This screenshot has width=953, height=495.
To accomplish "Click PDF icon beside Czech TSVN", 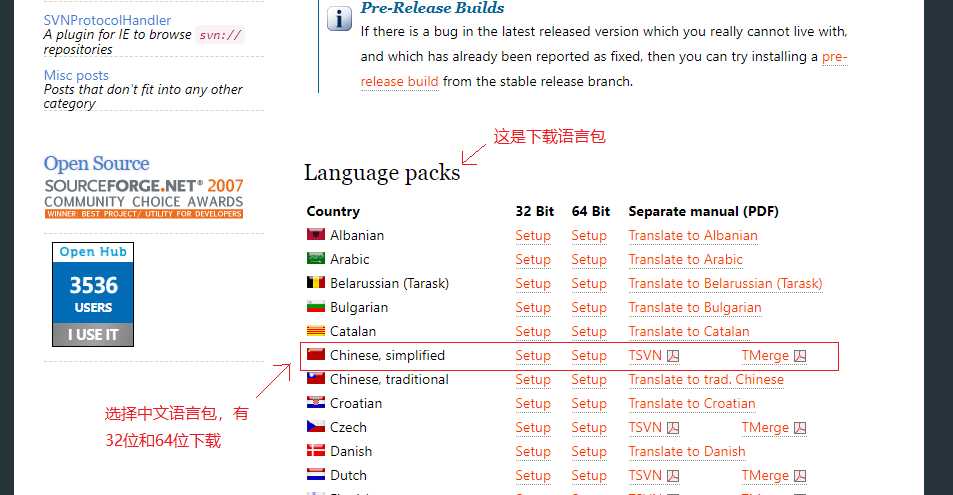I will coord(673,428).
